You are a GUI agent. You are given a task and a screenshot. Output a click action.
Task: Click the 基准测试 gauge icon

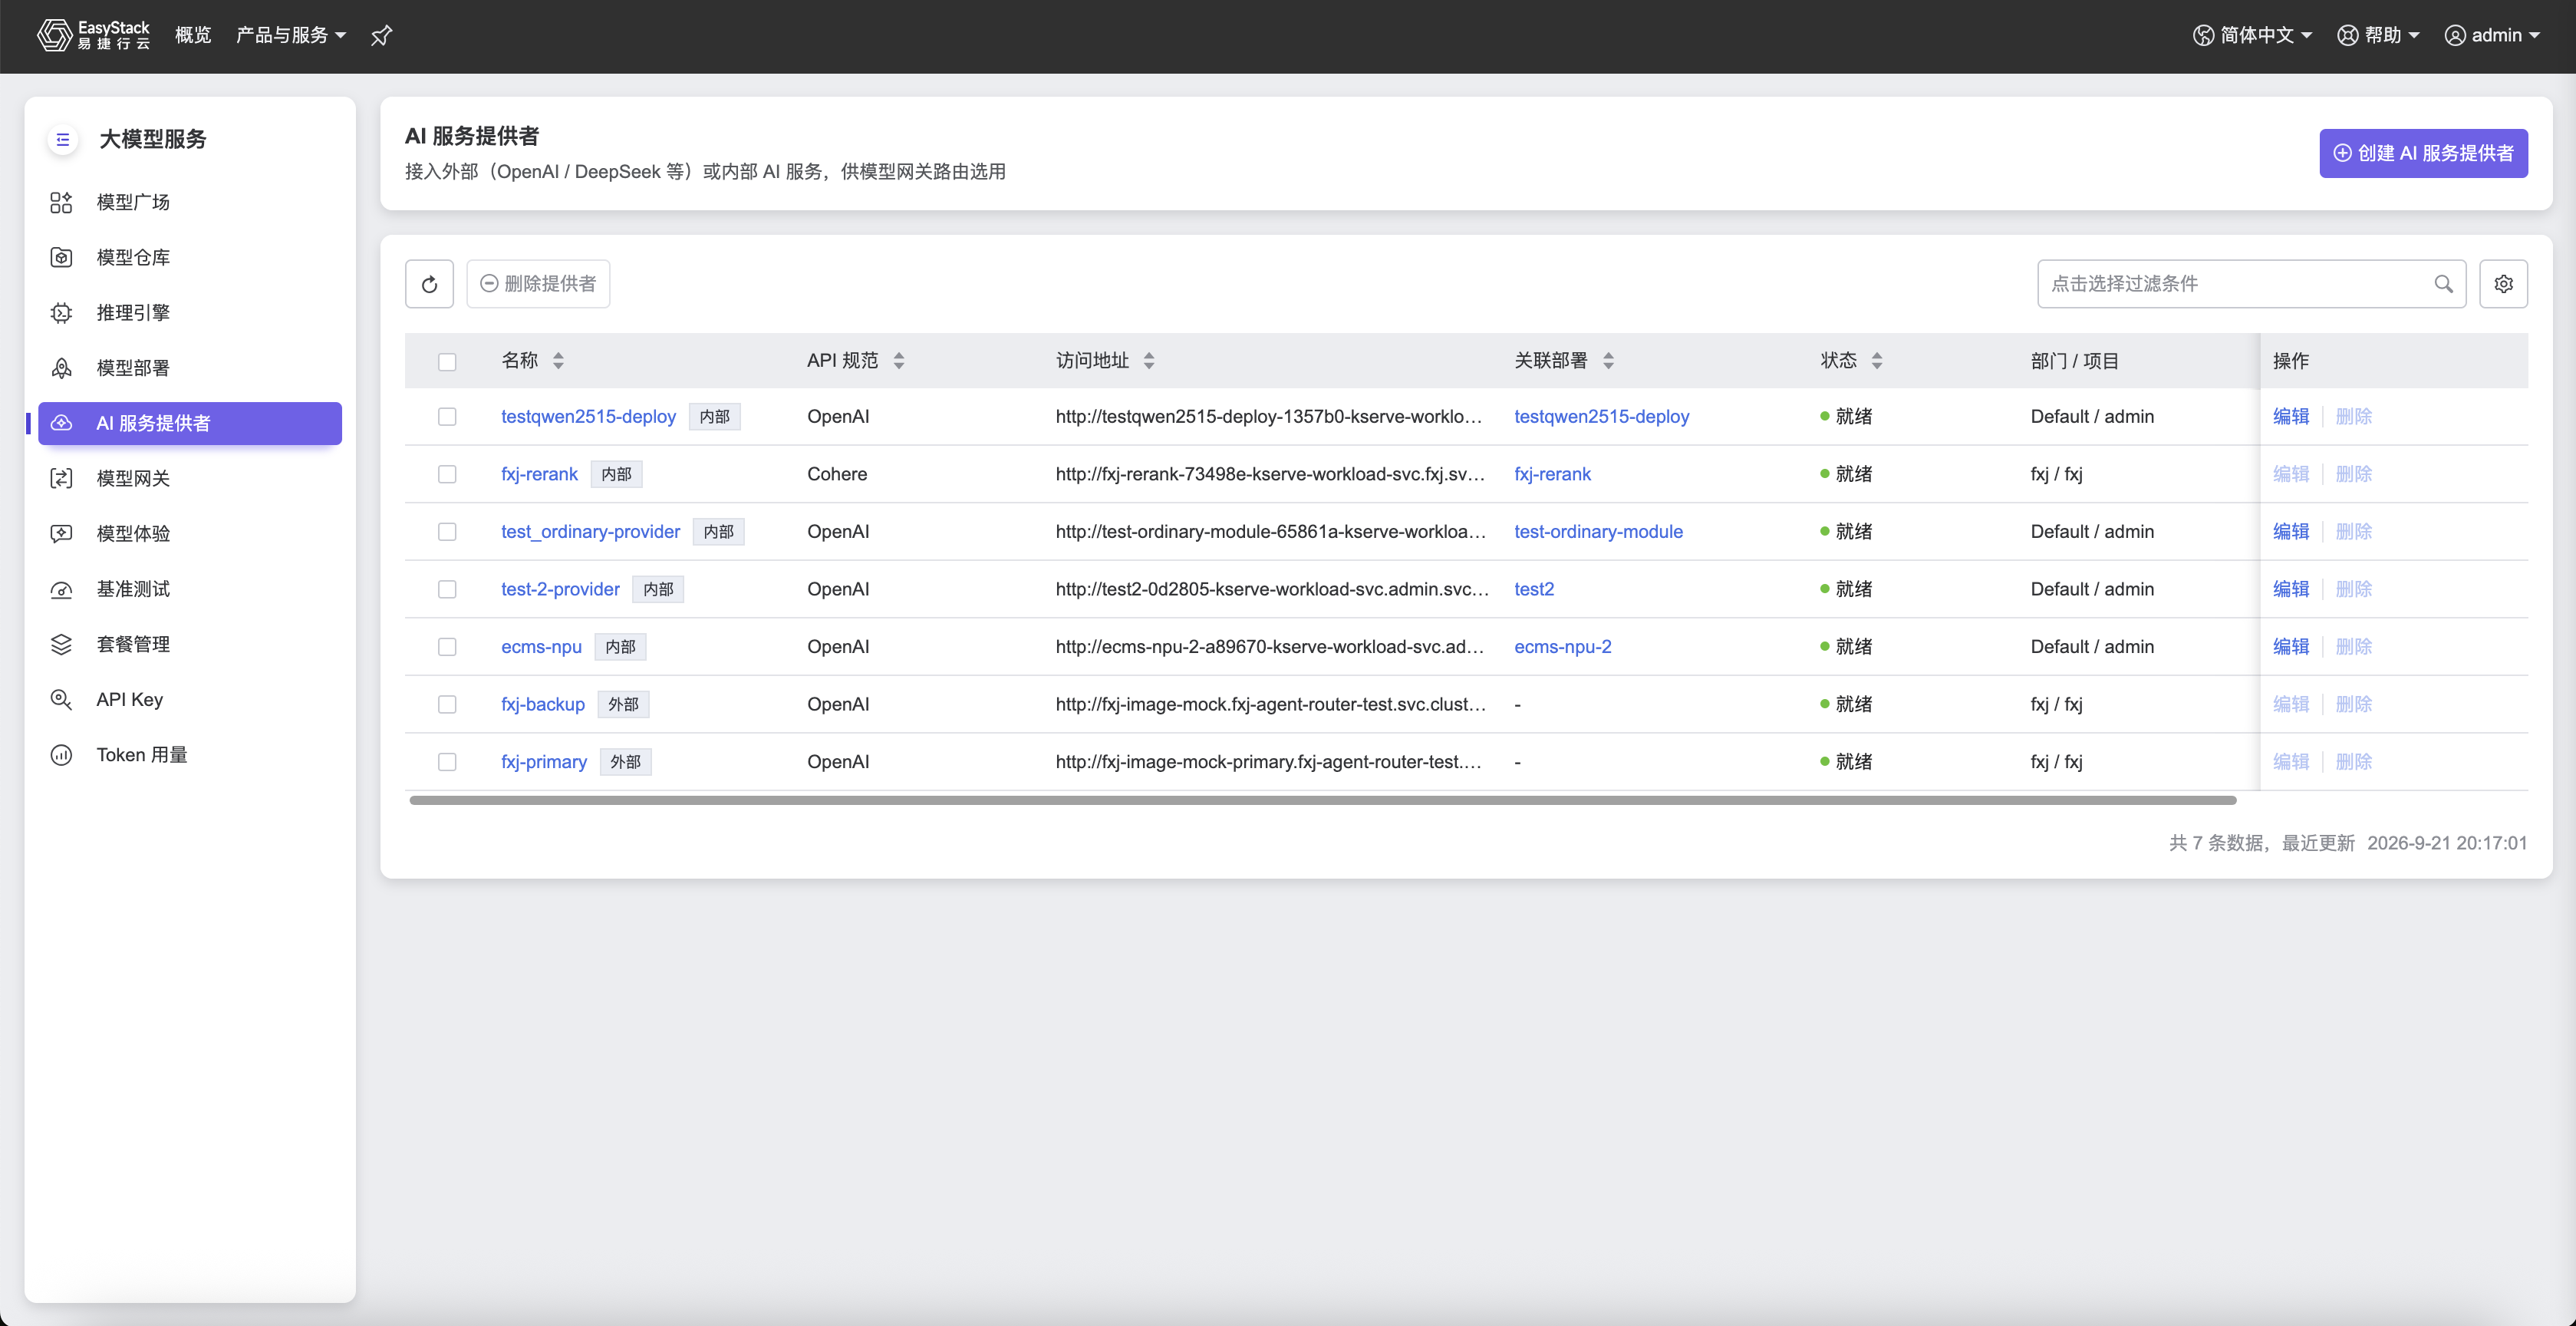pyautogui.click(x=61, y=589)
